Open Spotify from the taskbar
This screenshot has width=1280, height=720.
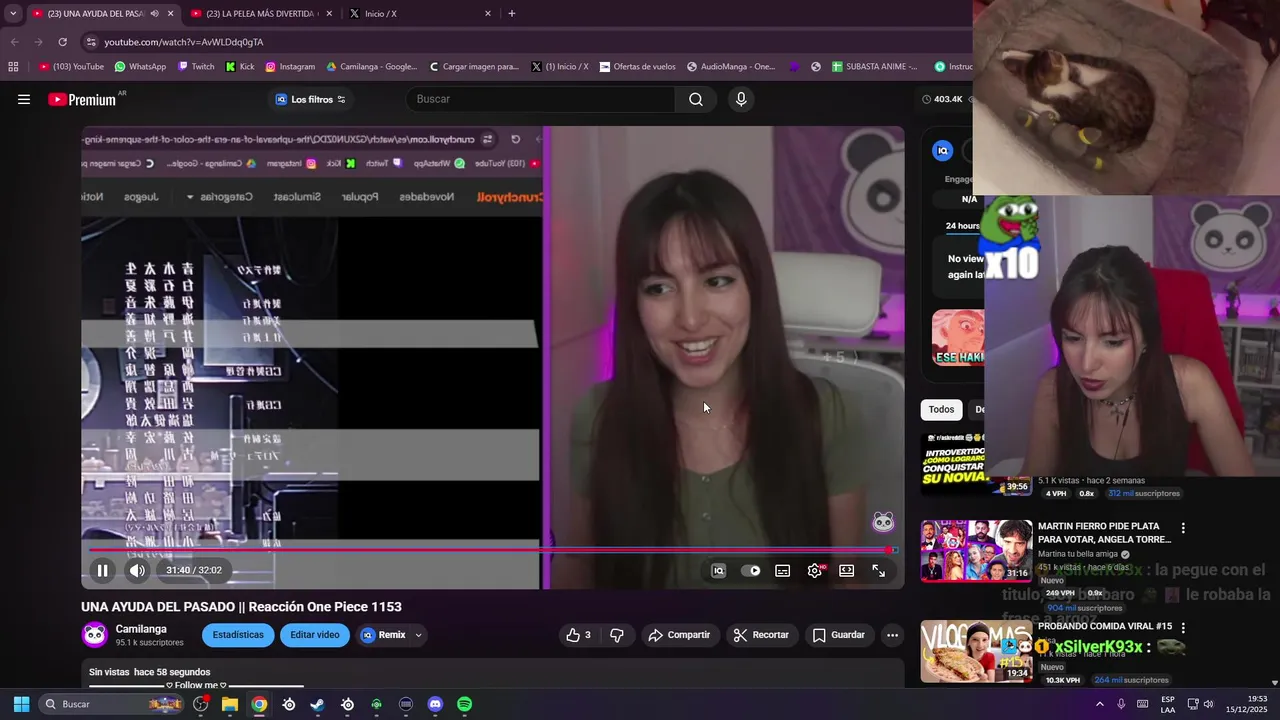[465, 704]
